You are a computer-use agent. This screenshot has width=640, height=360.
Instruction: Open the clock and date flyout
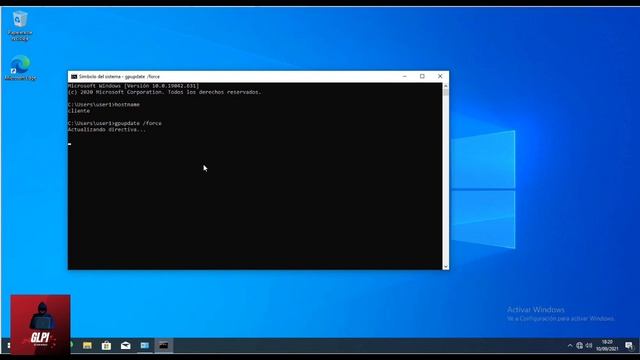pyautogui.click(x=607, y=346)
